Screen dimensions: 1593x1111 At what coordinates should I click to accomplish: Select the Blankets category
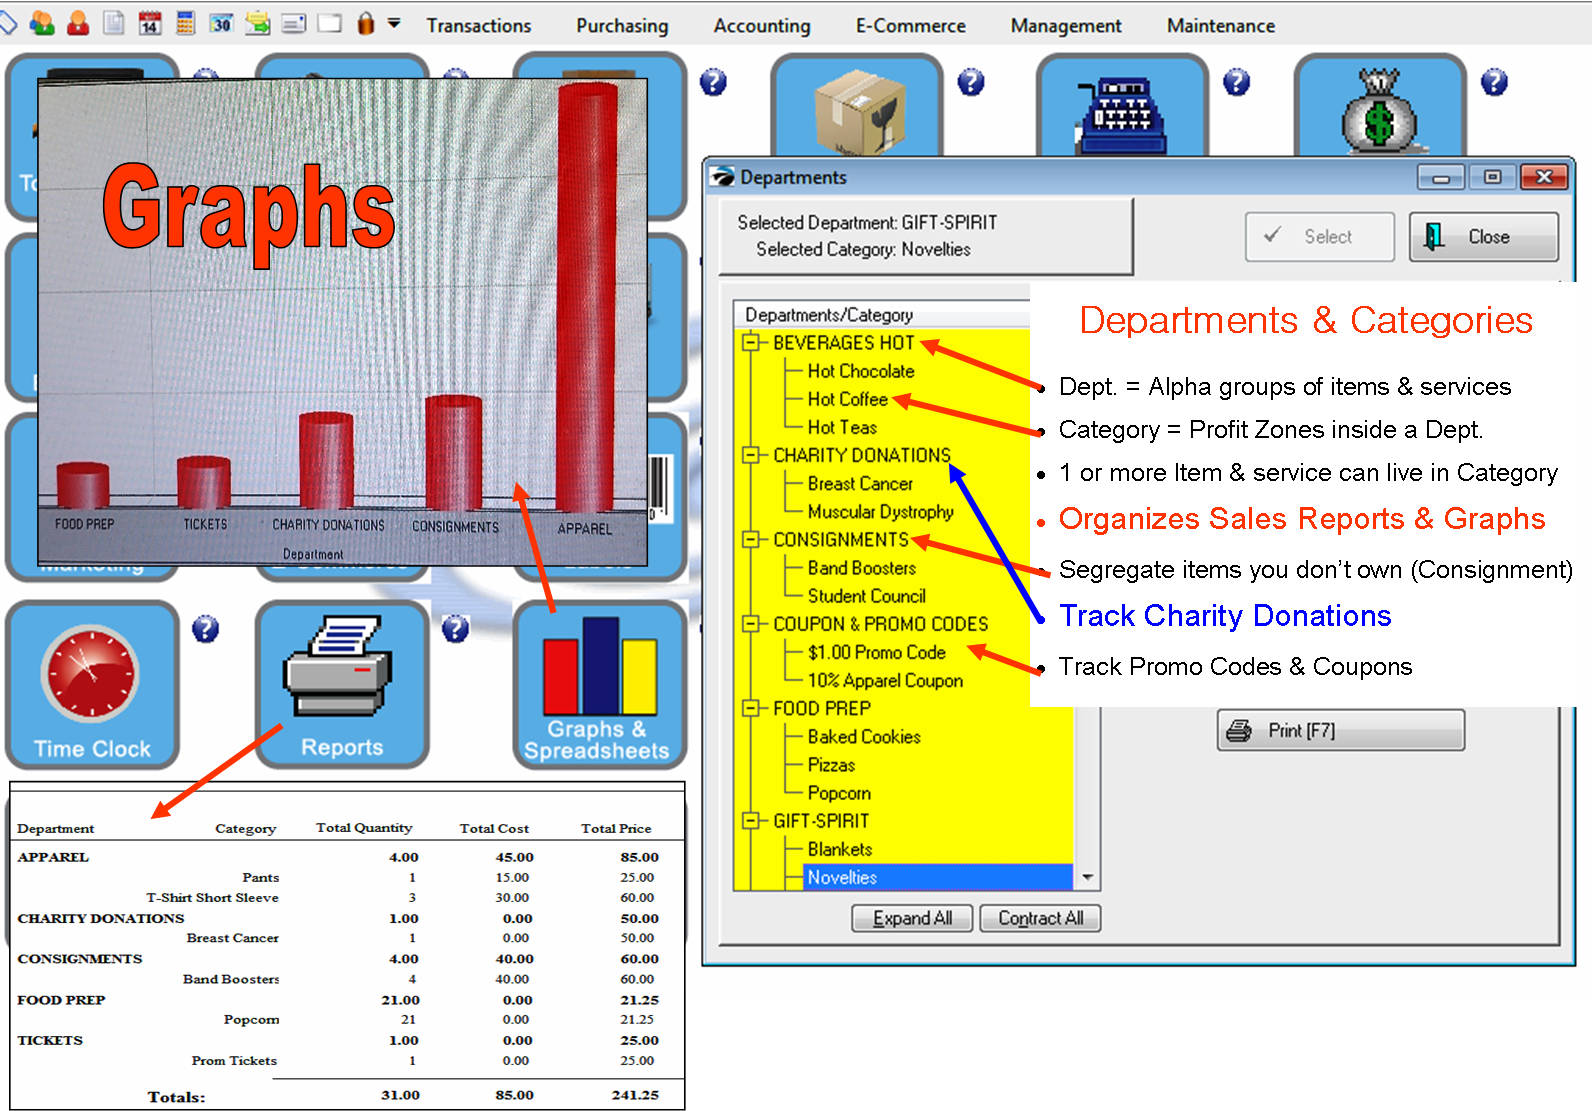pos(840,849)
